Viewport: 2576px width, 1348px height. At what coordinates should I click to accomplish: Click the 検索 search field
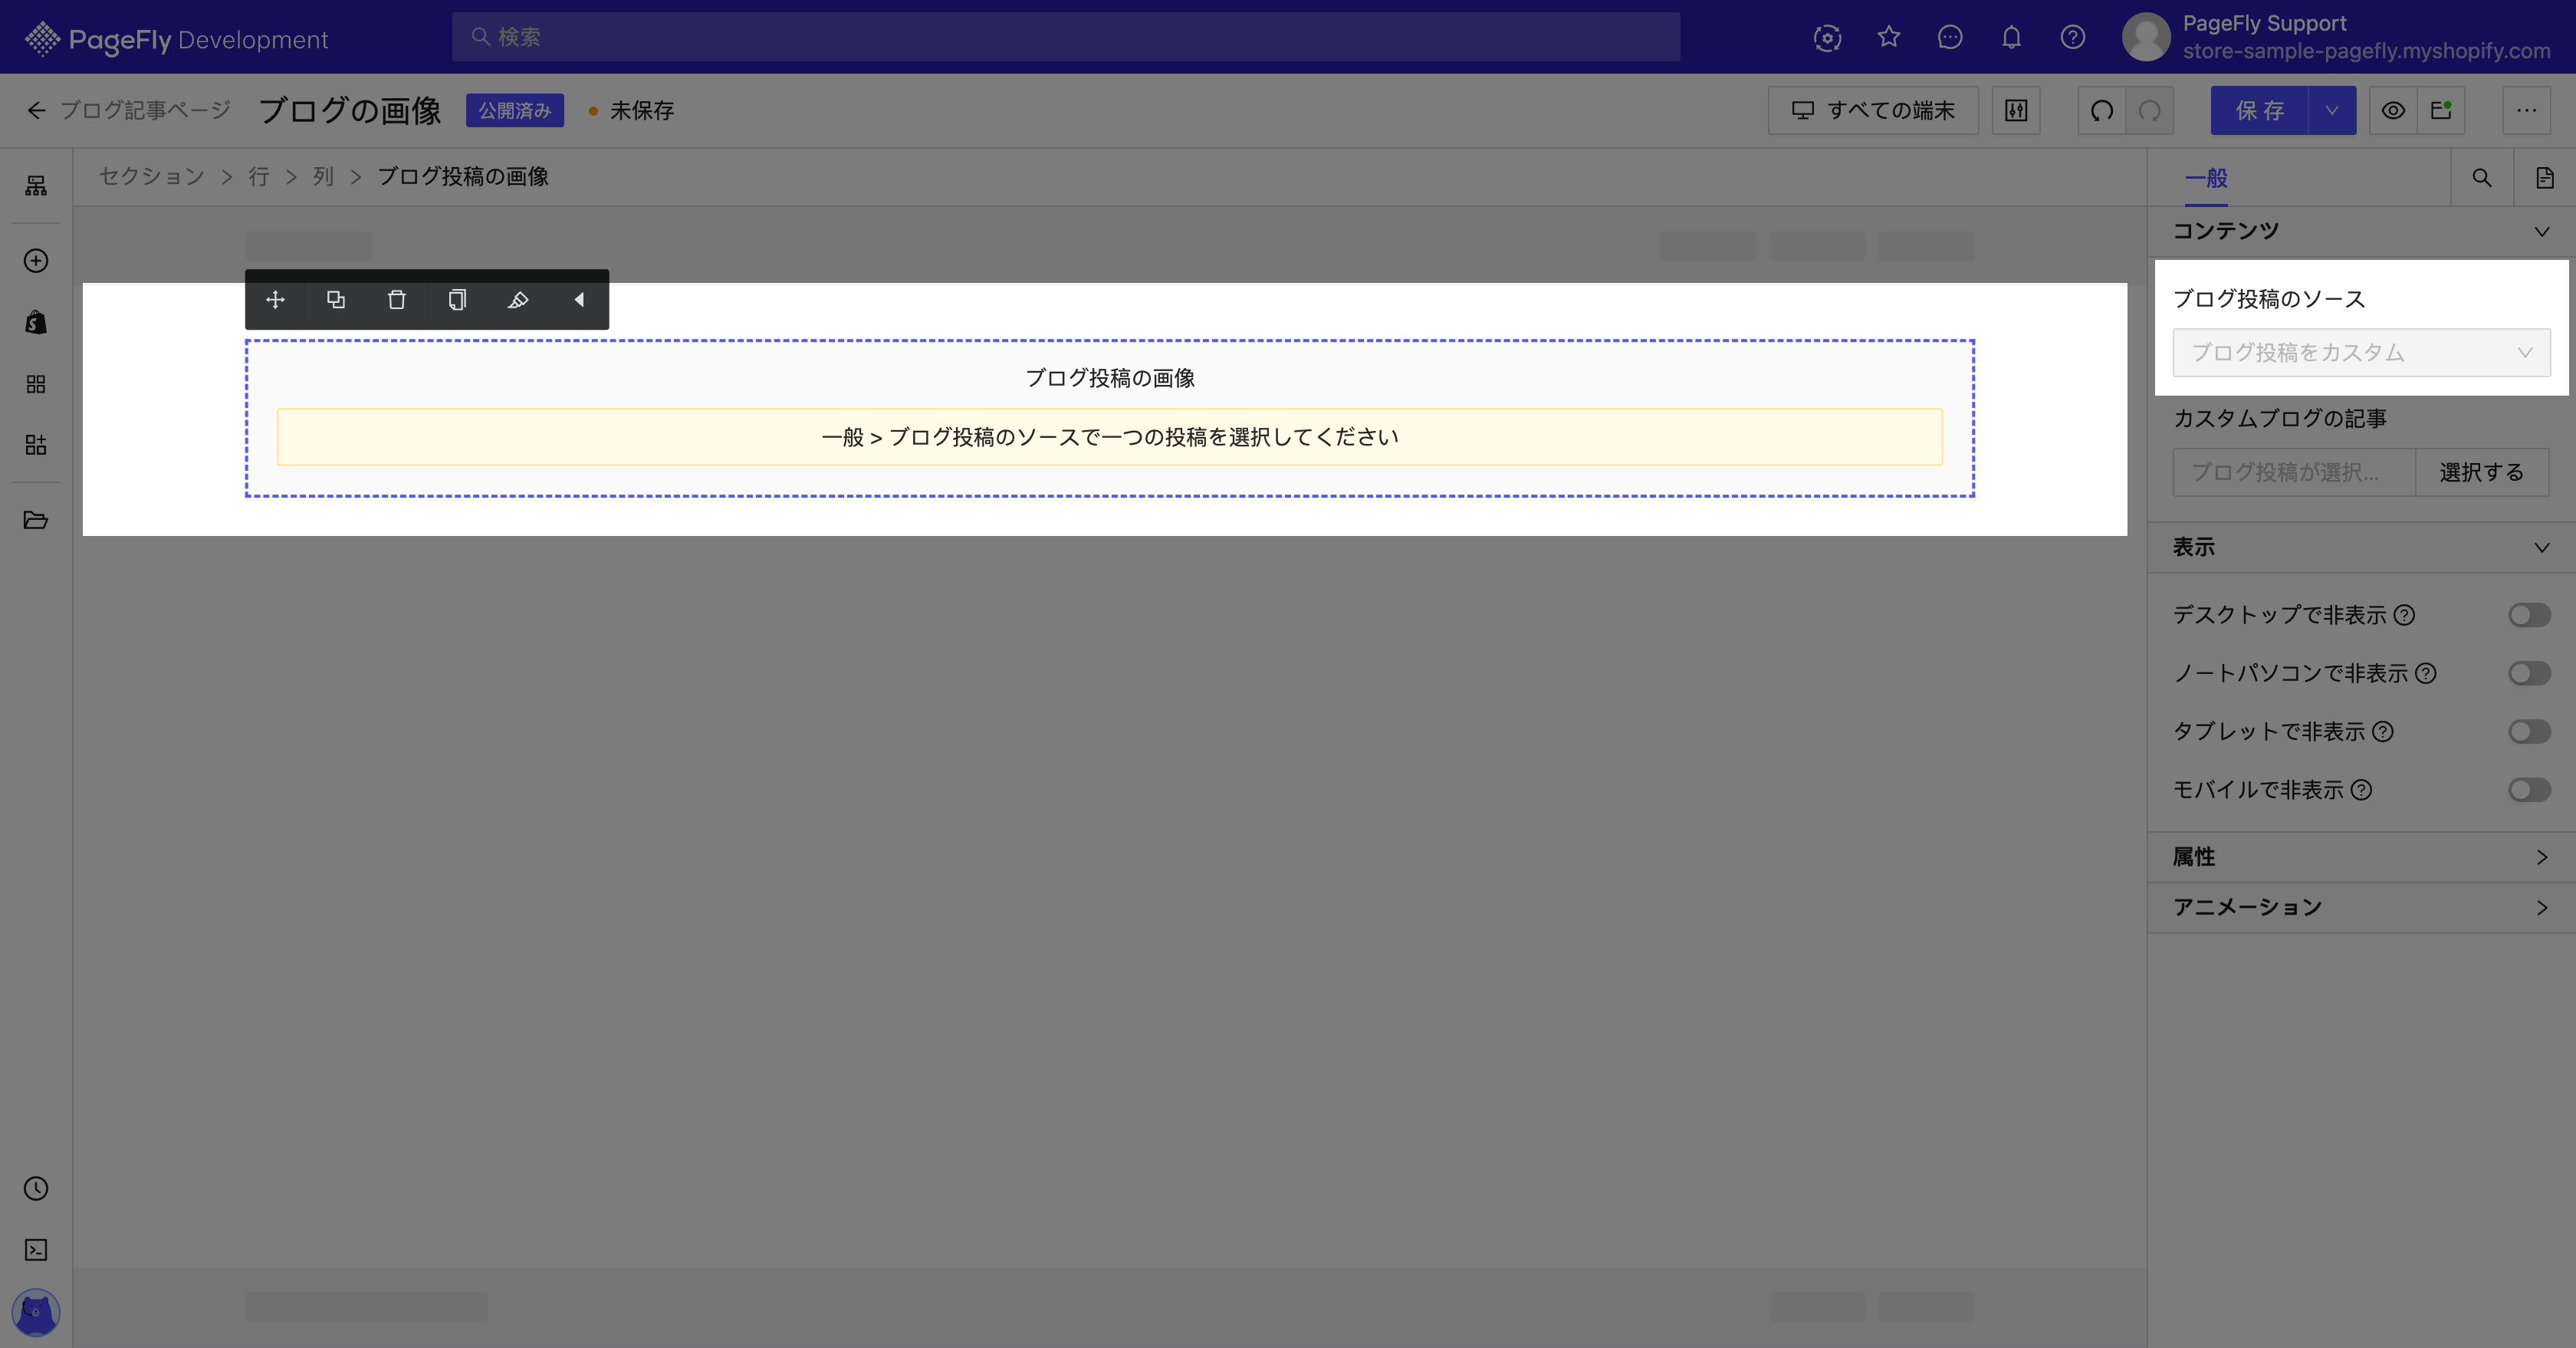click(1066, 37)
